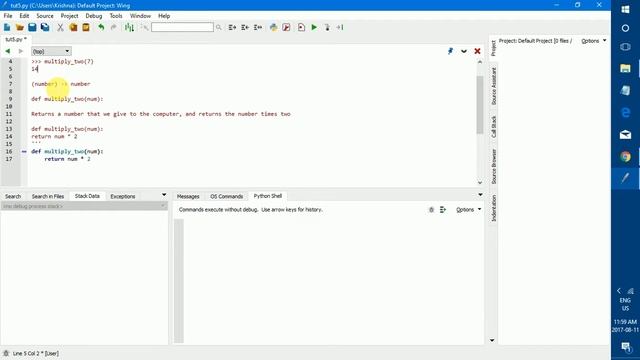The height and width of the screenshot is (360, 640).
Task: Open the editor chevron menu
Action: pos(464,51)
